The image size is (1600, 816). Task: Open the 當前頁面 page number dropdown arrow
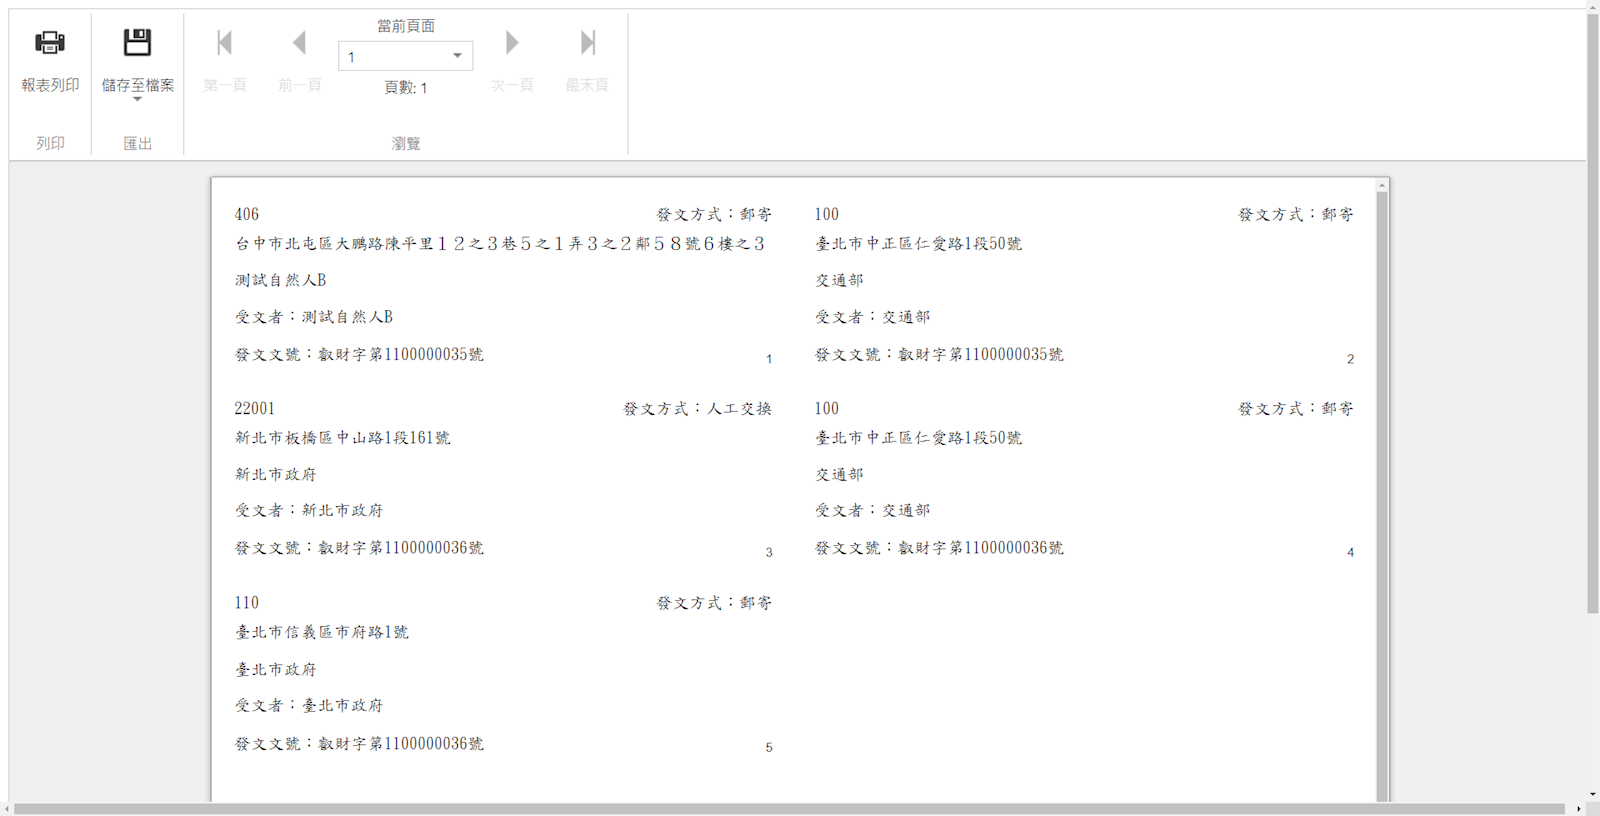coord(457,56)
